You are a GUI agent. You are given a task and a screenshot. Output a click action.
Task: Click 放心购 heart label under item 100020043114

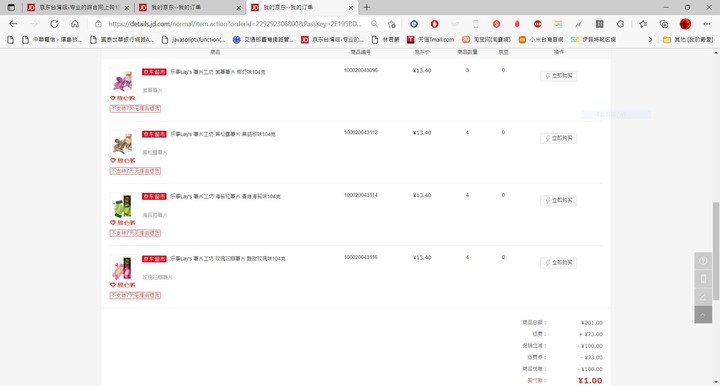(x=123, y=223)
